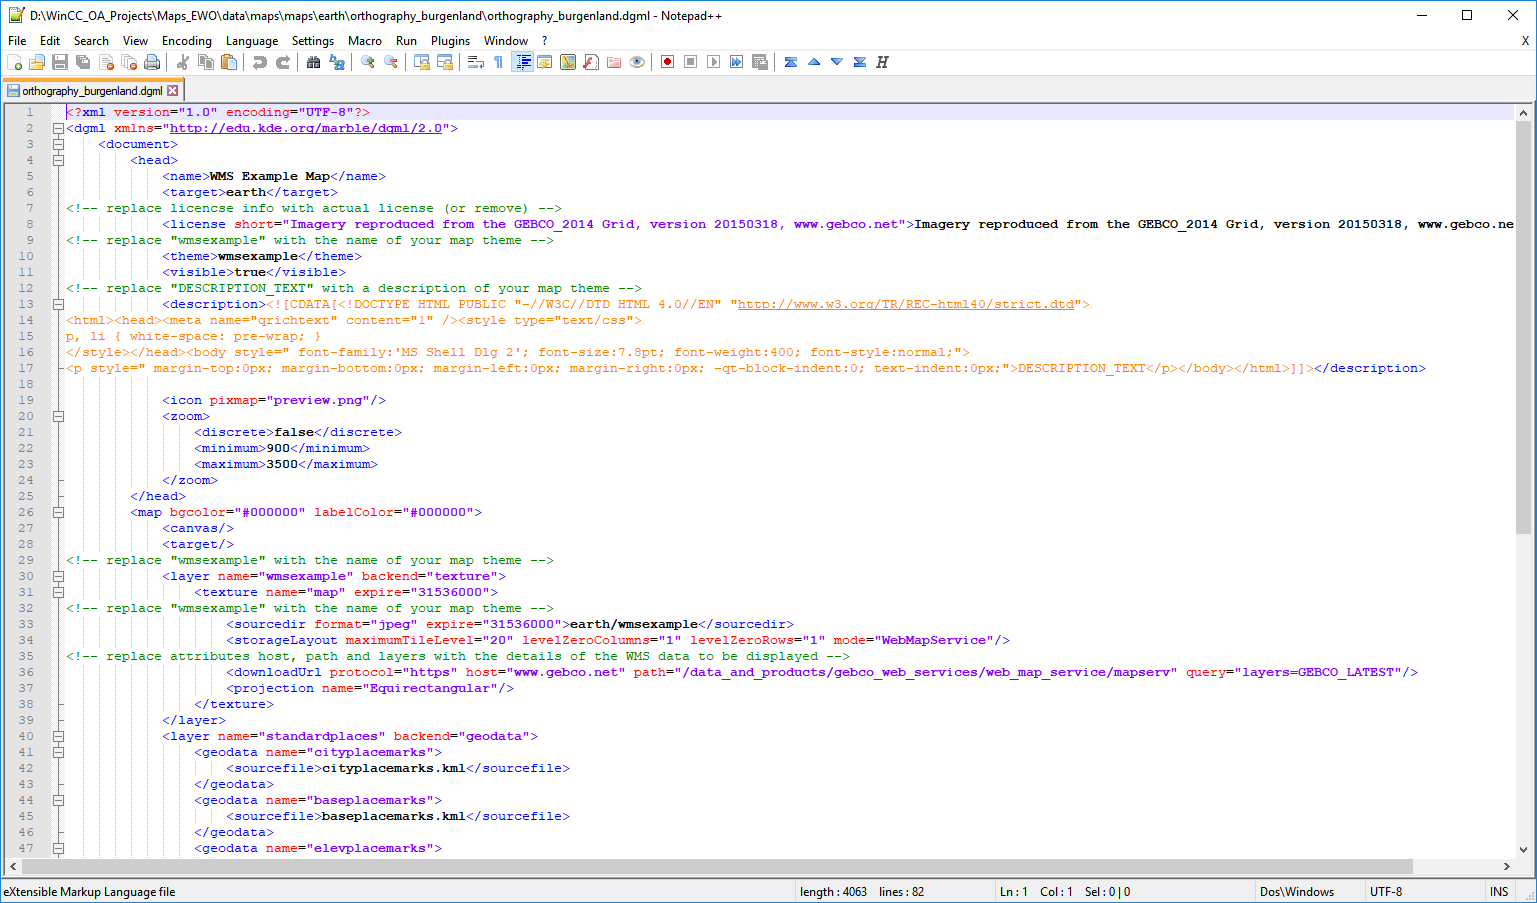This screenshot has width=1537, height=903.
Task: Toggle Word Wrap in the toolbar
Action: coord(476,62)
